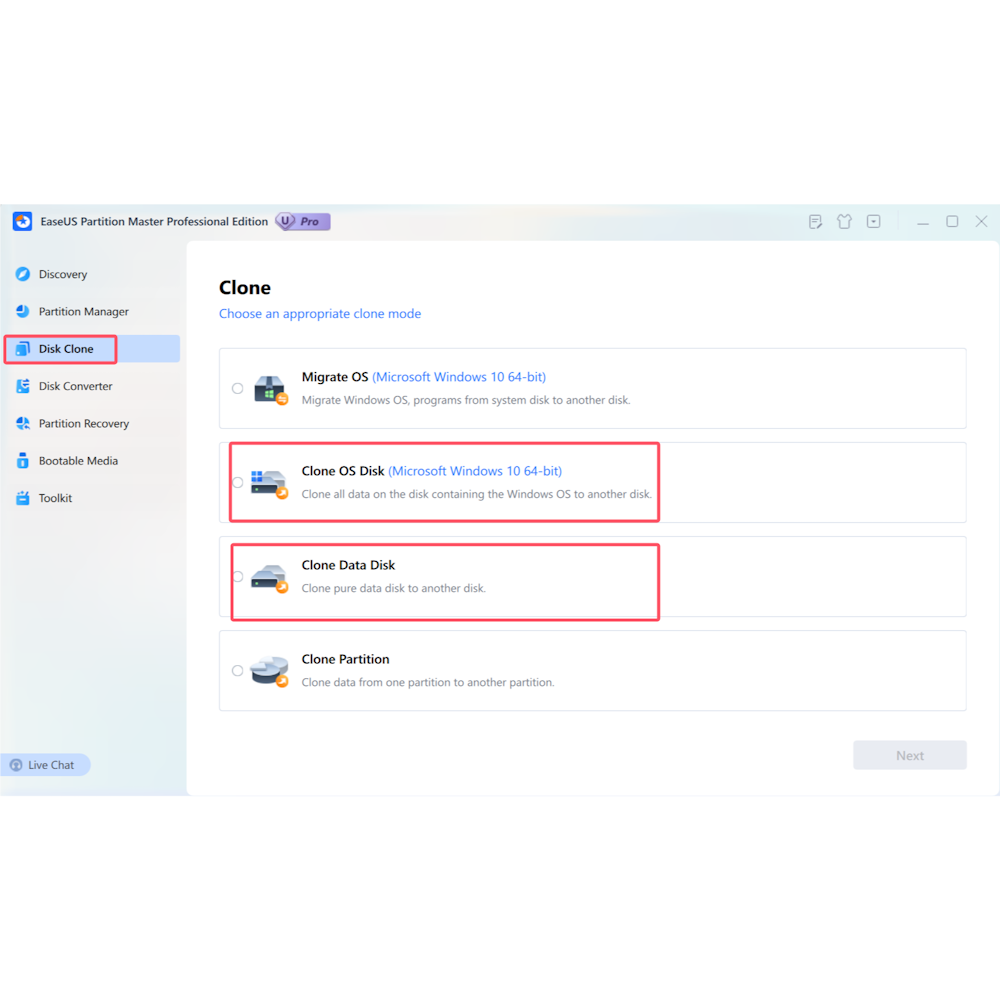Image resolution: width=1000 pixels, height=1000 pixels.
Task: Click the EaseUS logo in the title bar
Action: 22,221
